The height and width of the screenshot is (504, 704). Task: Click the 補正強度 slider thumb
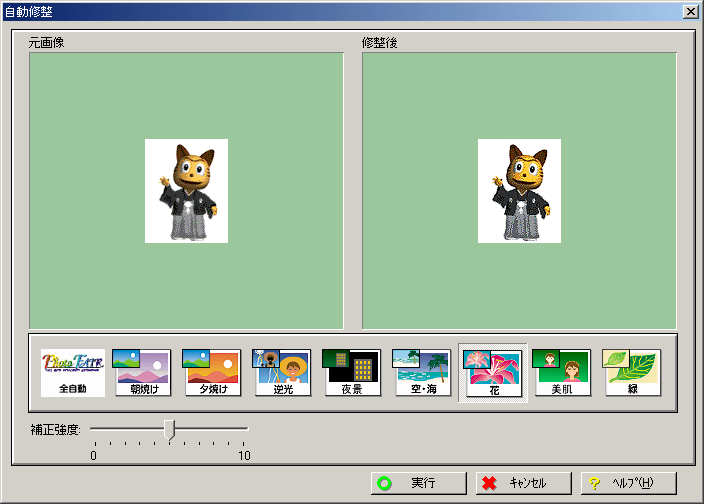(169, 430)
